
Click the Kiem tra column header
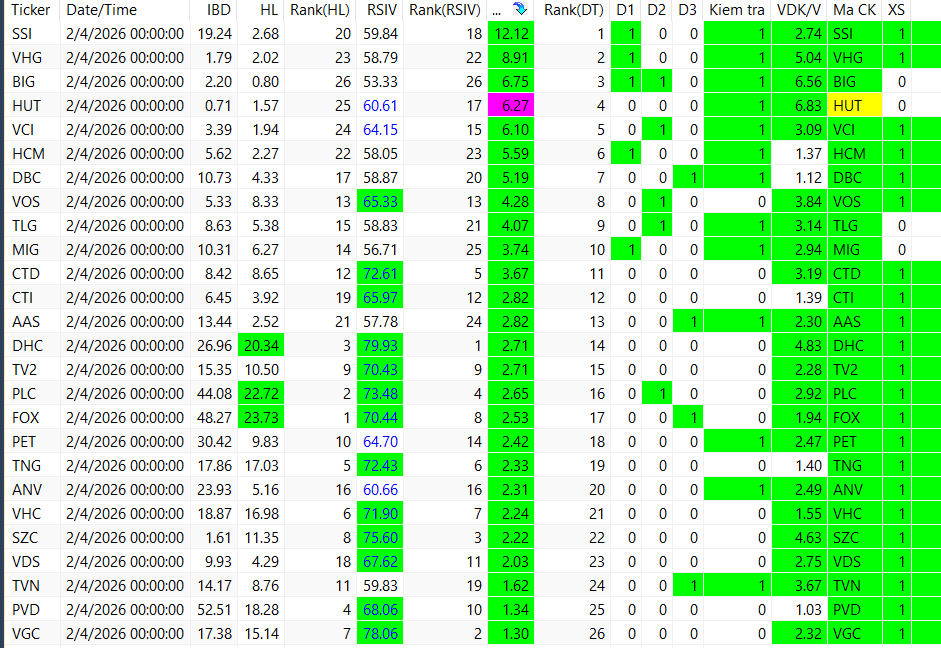pyautogui.click(x=737, y=10)
